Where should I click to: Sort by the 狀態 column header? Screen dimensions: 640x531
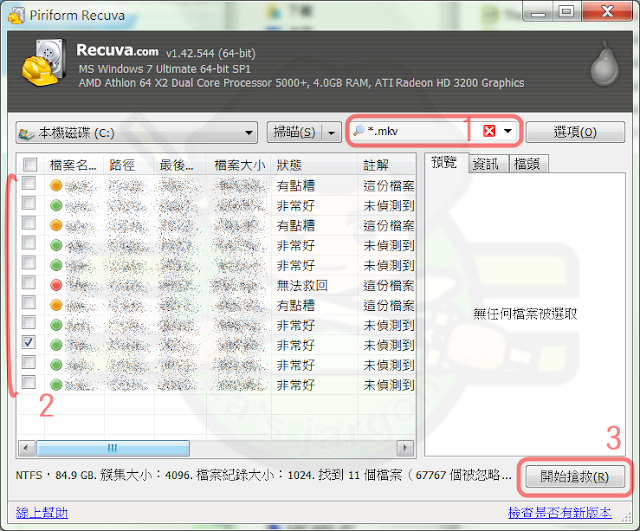(314, 165)
